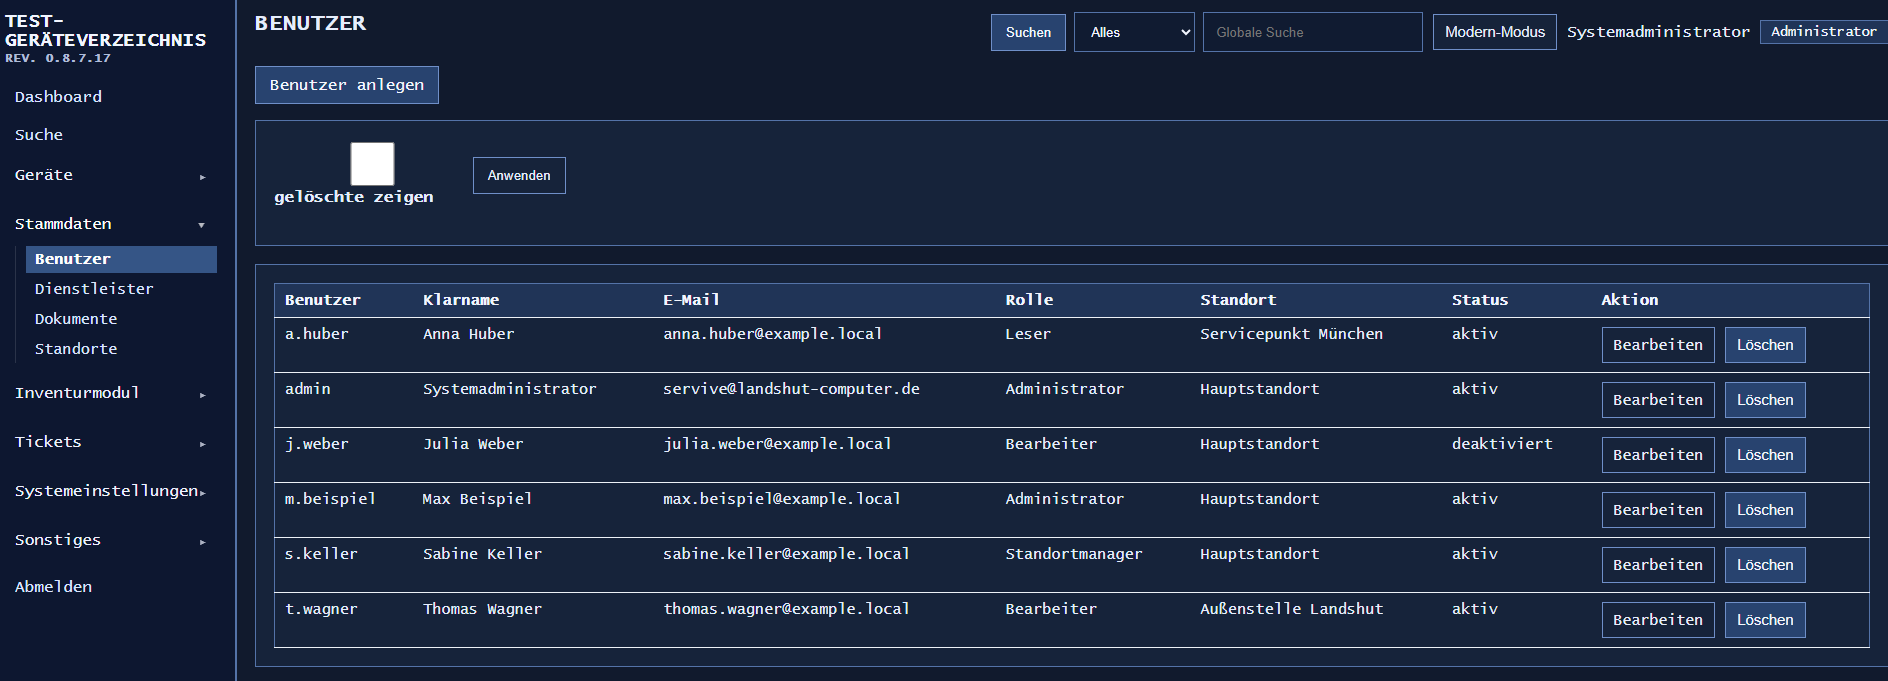Click the 'Außenstelle Landshut' location cell
The height and width of the screenshot is (681, 1888).
[1291, 609]
